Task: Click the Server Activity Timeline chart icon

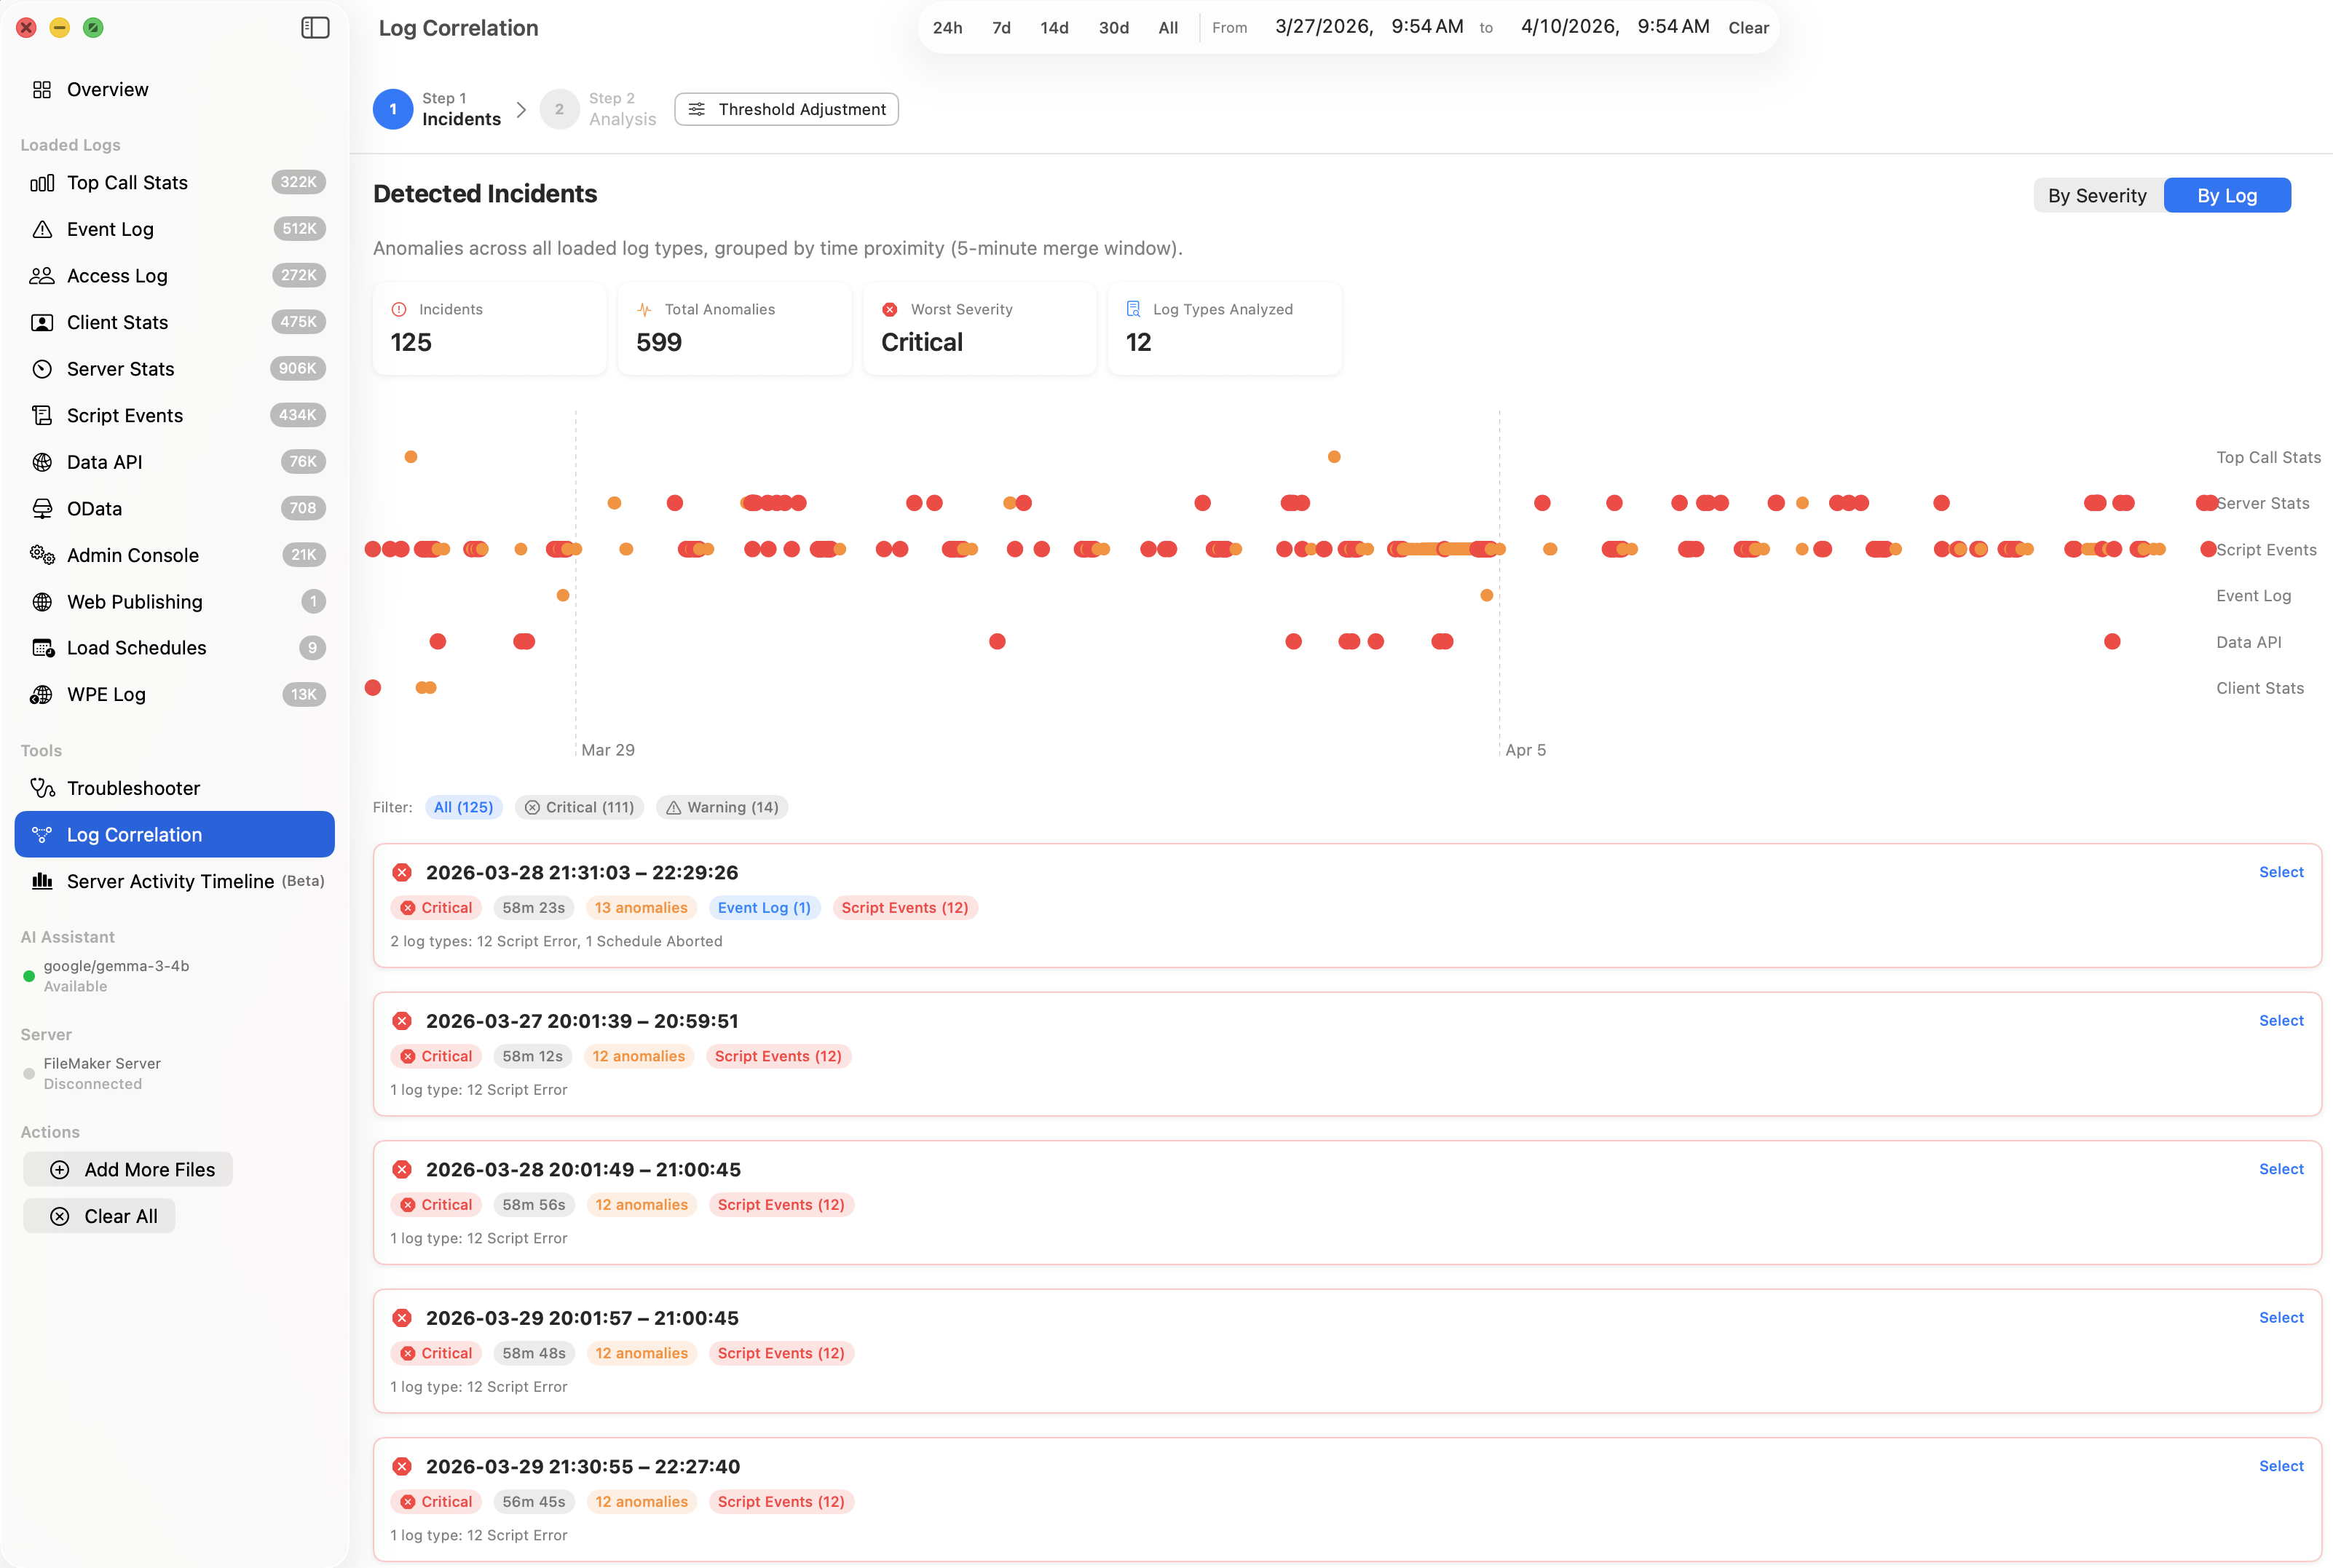Action: coord(41,881)
